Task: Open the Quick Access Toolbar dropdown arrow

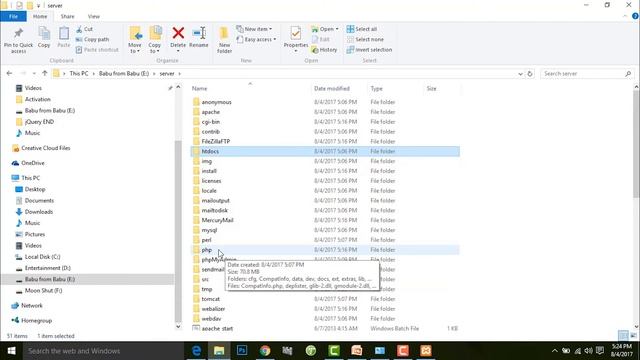Action: click(x=38, y=6)
